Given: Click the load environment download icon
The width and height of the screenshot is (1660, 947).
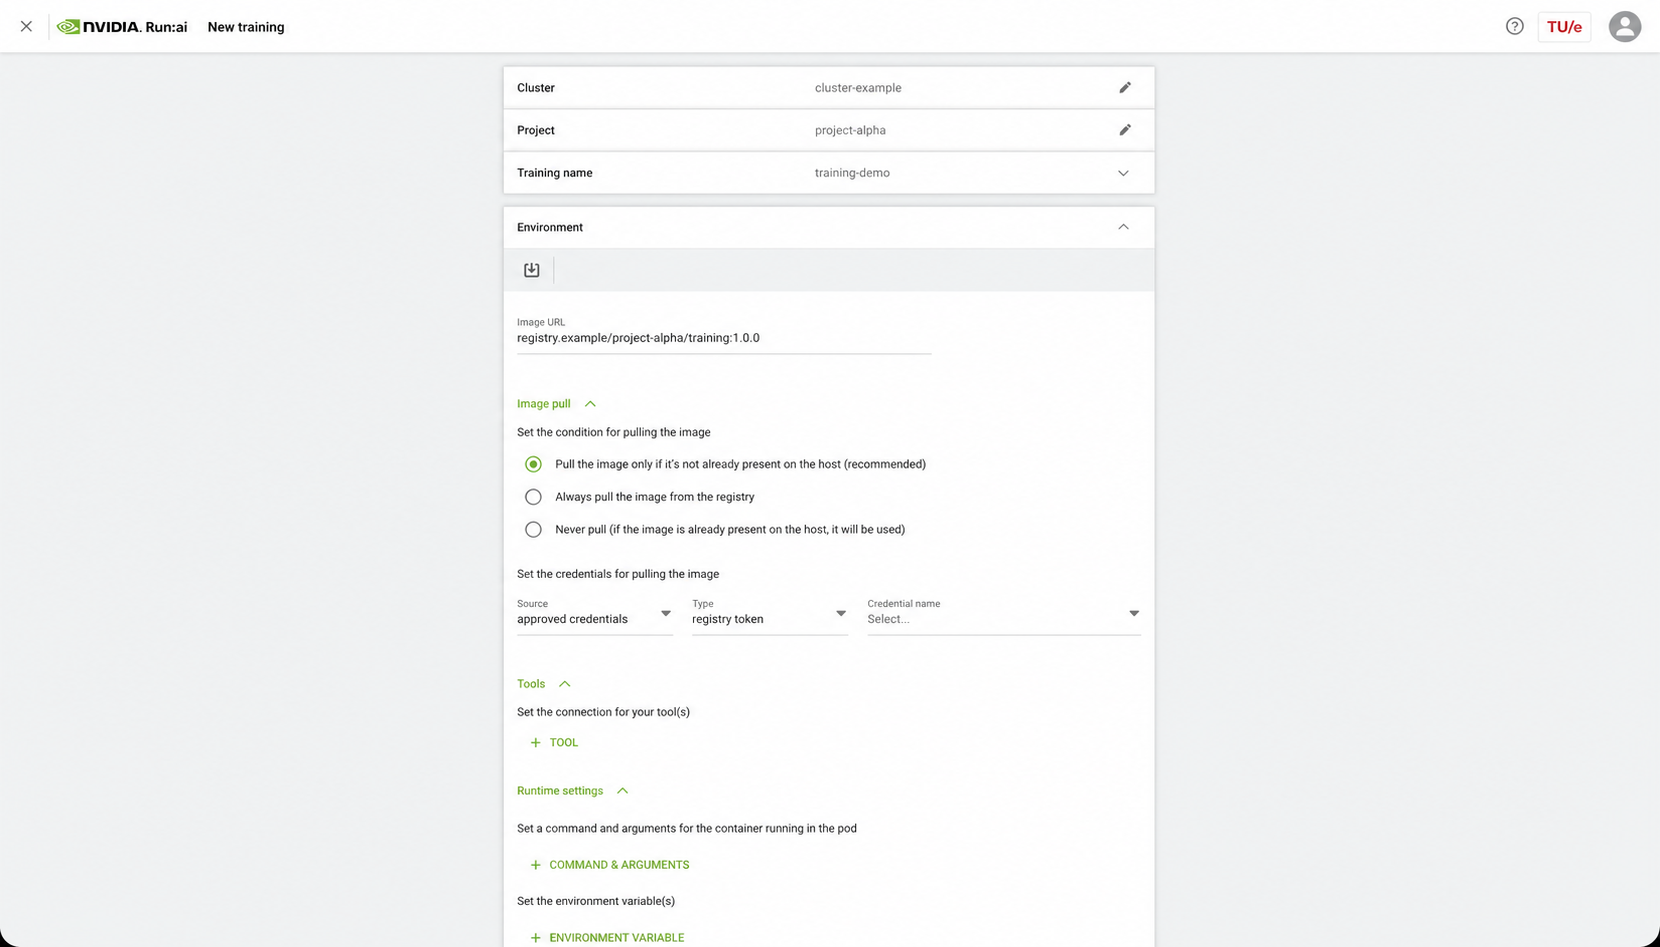Looking at the screenshot, I should pos(531,270).
